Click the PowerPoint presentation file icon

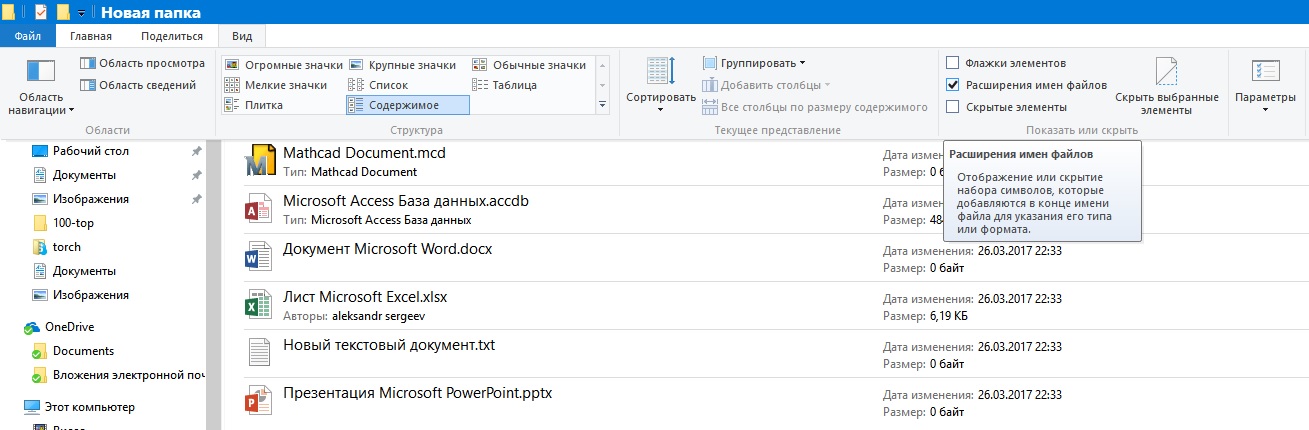click(258, 401)
